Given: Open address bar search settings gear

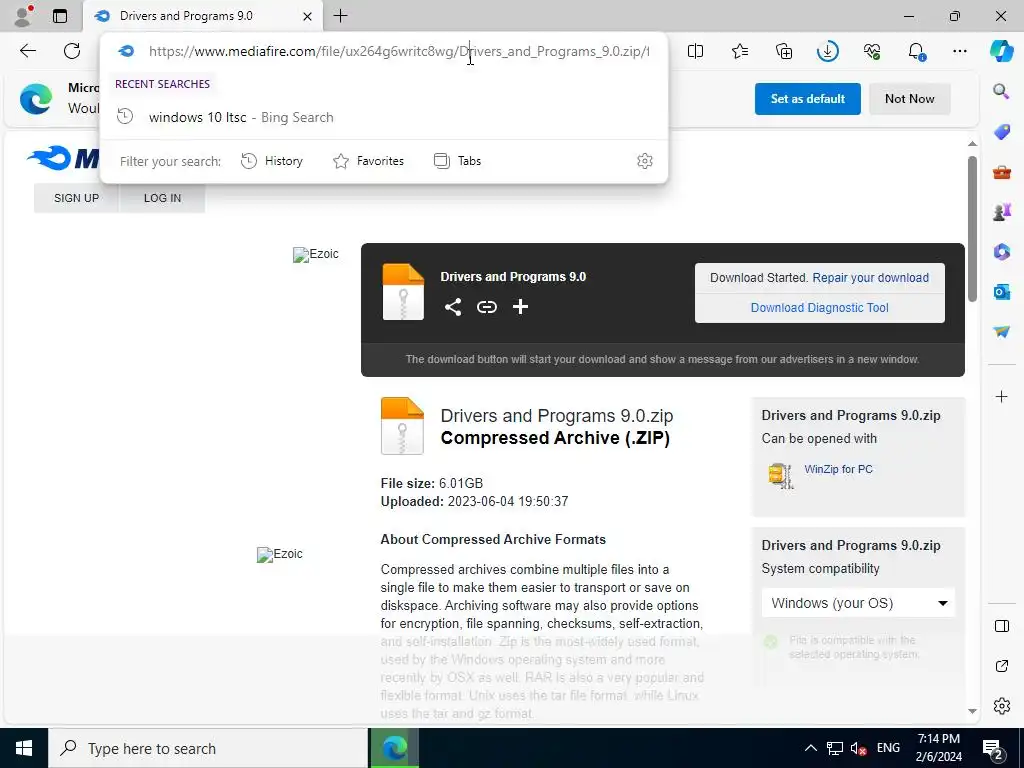Looking at the screenshot, I should 645,161.
